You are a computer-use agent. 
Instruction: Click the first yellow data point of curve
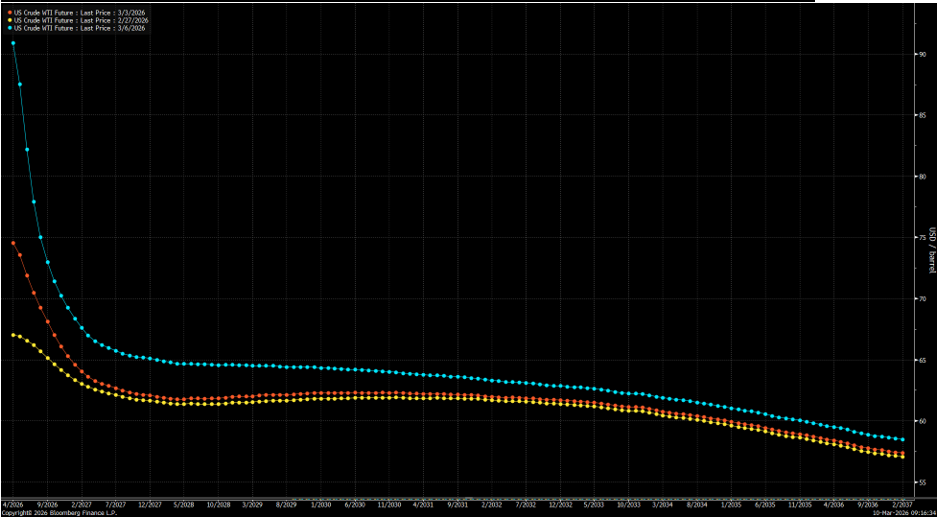tap(13, 335)
